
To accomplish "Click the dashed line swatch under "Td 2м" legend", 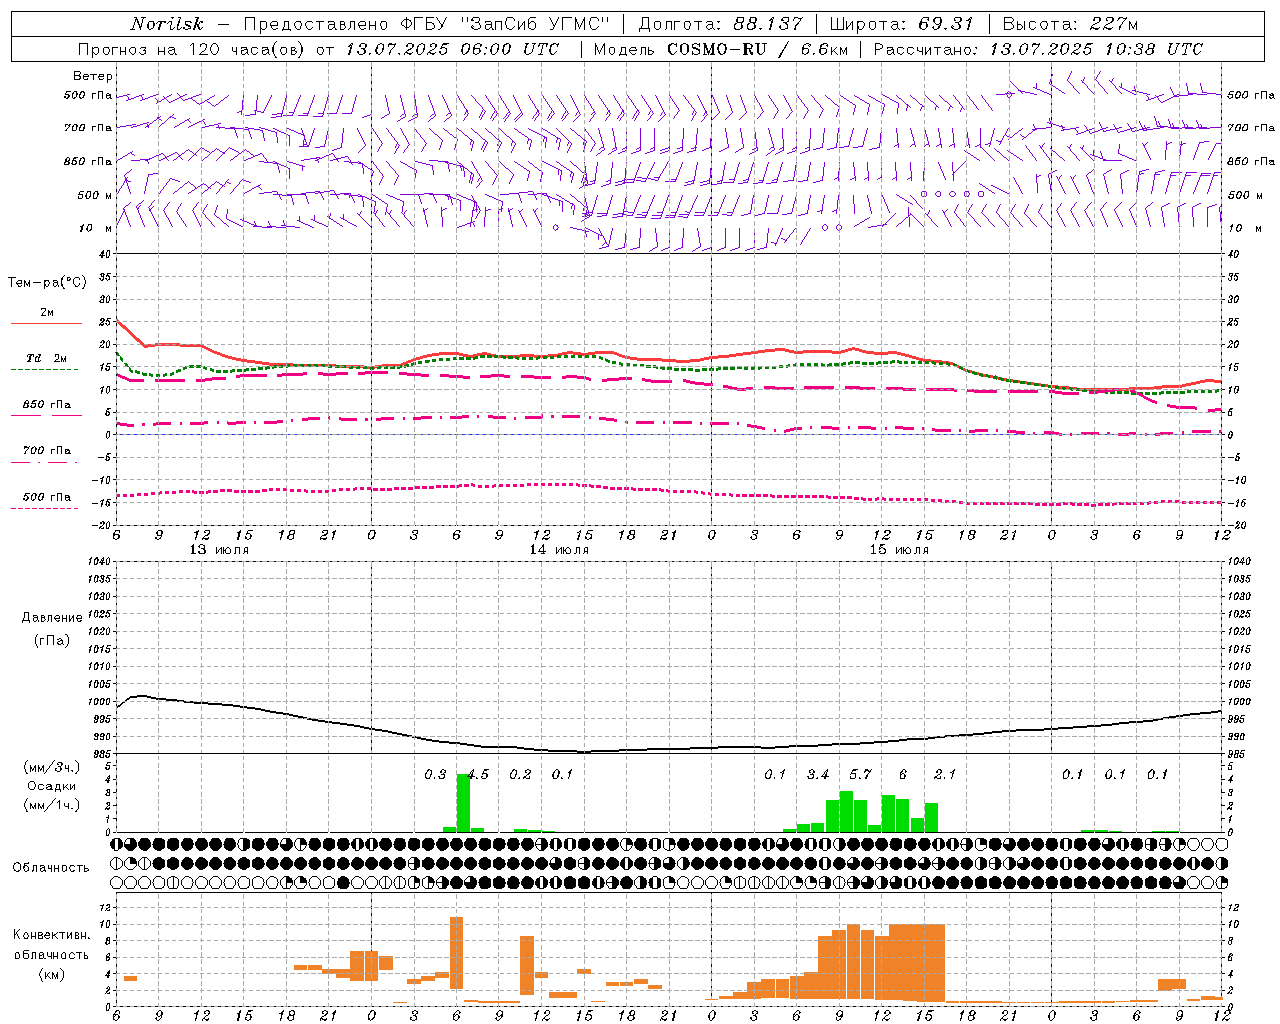I will pyautogui.click(x=44, y=370).
